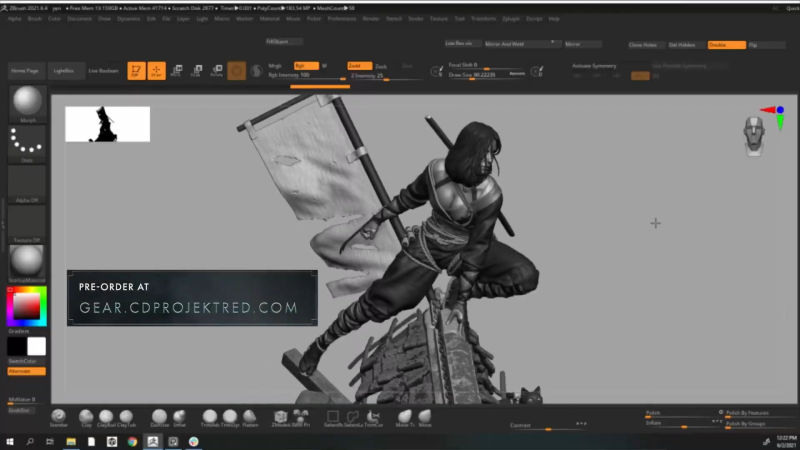This screenshot has height=450, width=800.
Task: Click the Home Page button
Action: point(25,71)
